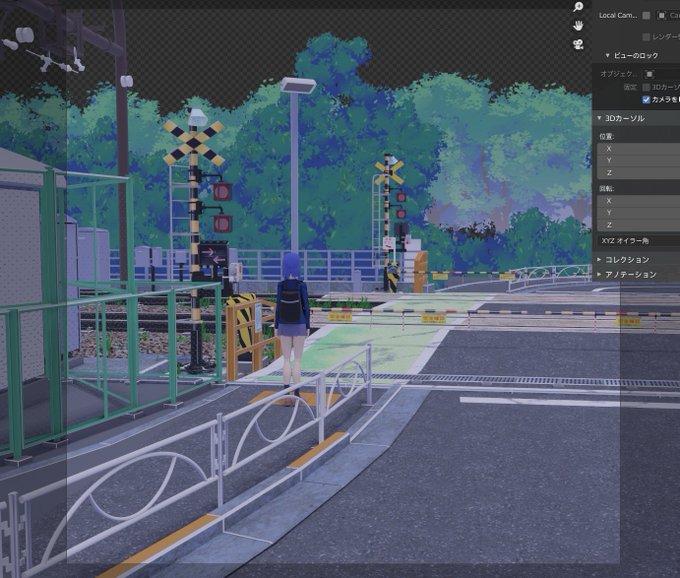The height and width of the screenshot is (578, 680).
Task: Open the local camera object picker
Action: [668, 16]
